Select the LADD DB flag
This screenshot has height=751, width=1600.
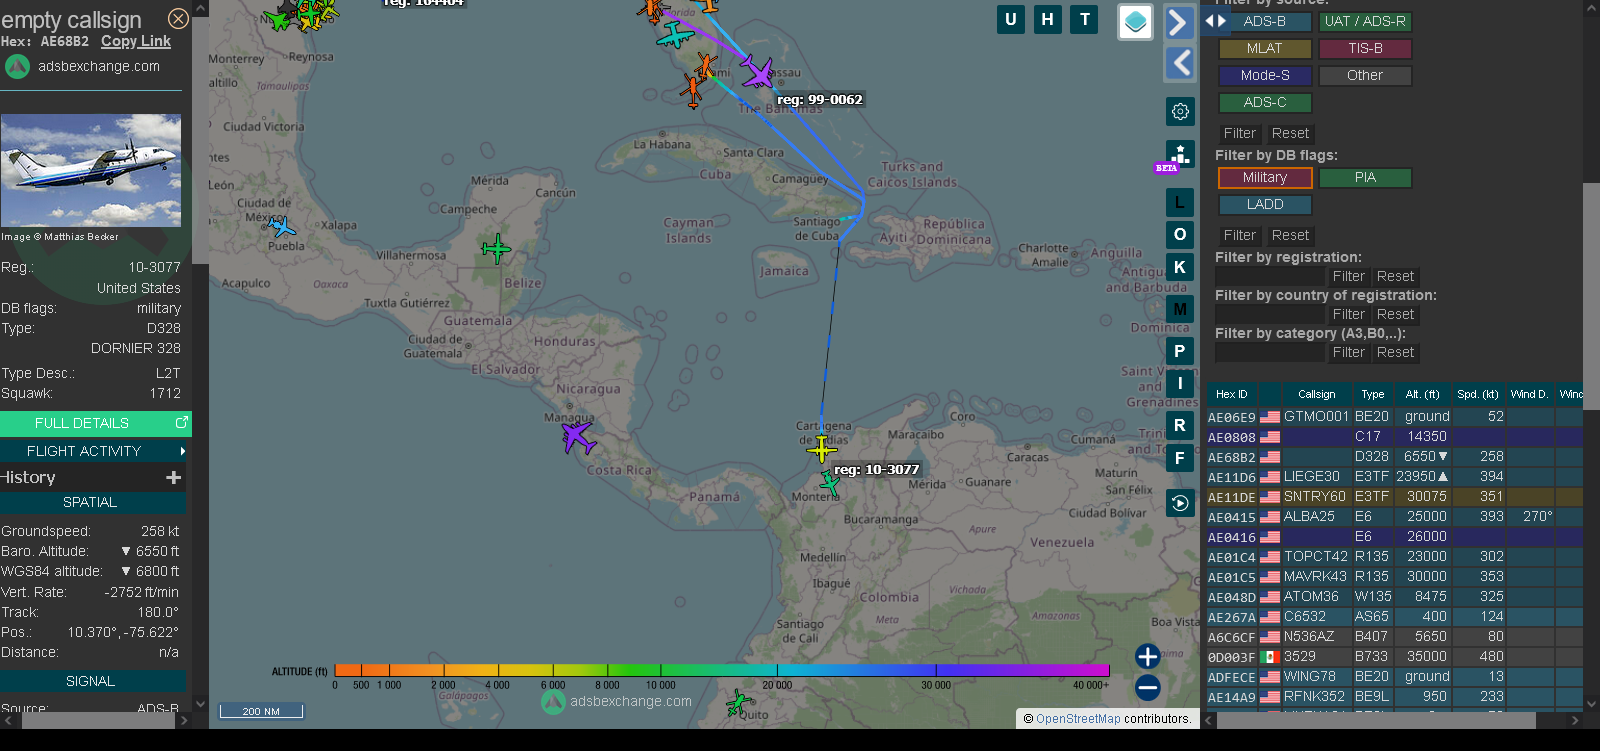tap(1265, 204)
